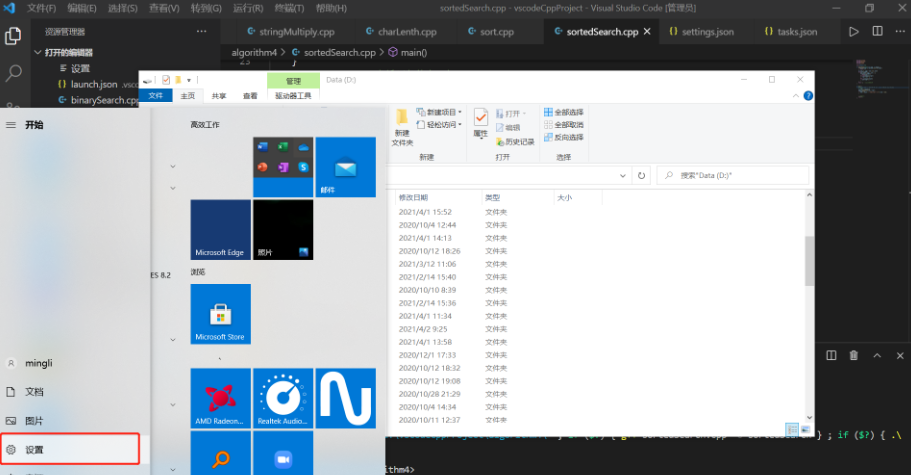Open the 文件(F) menu in VS Code
Image resolution: width=911 pixels, height=475 pixels.
tap(41, 8)
